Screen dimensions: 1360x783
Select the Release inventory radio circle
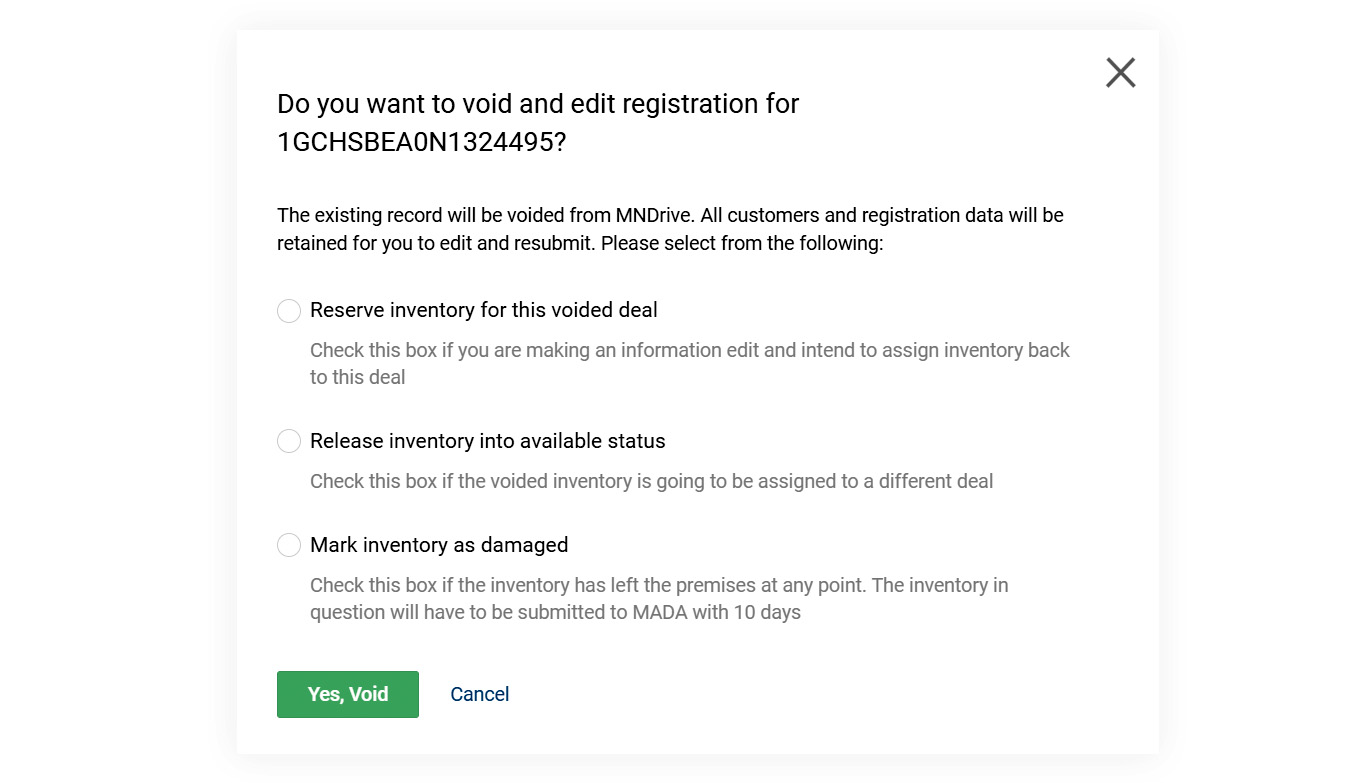coord(289,441)
